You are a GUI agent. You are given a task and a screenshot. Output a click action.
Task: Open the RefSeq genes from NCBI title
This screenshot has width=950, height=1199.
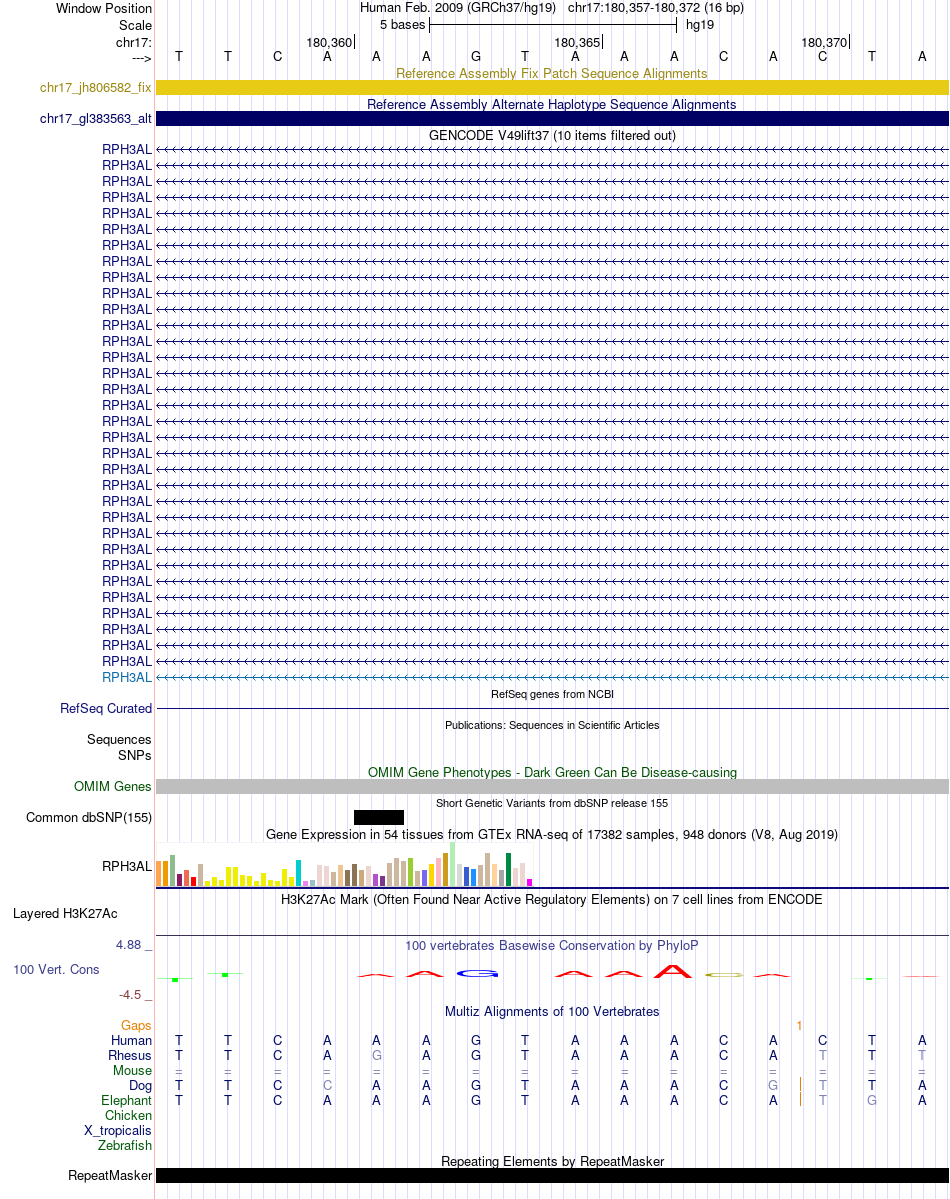coord(552,694)
